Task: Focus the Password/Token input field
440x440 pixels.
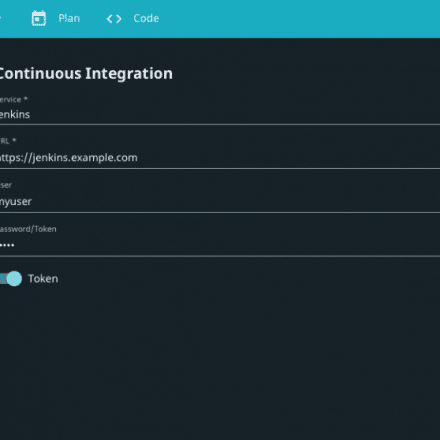Action: (x=220, y=245)
